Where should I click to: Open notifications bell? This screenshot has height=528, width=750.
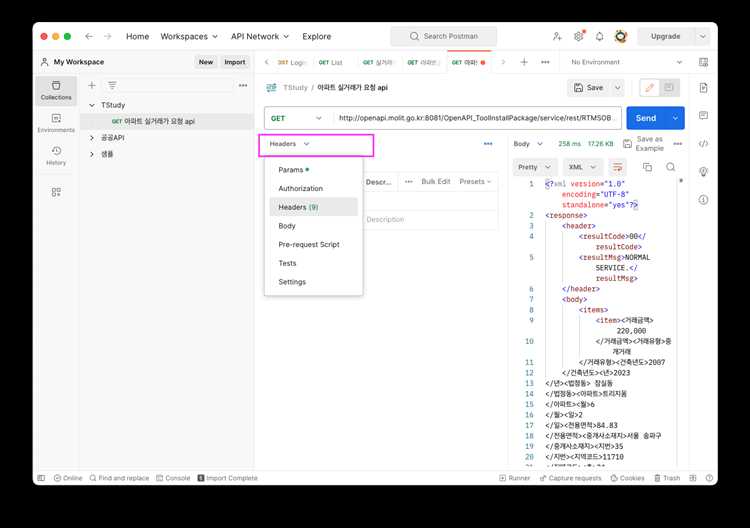(x=599, y=36)
